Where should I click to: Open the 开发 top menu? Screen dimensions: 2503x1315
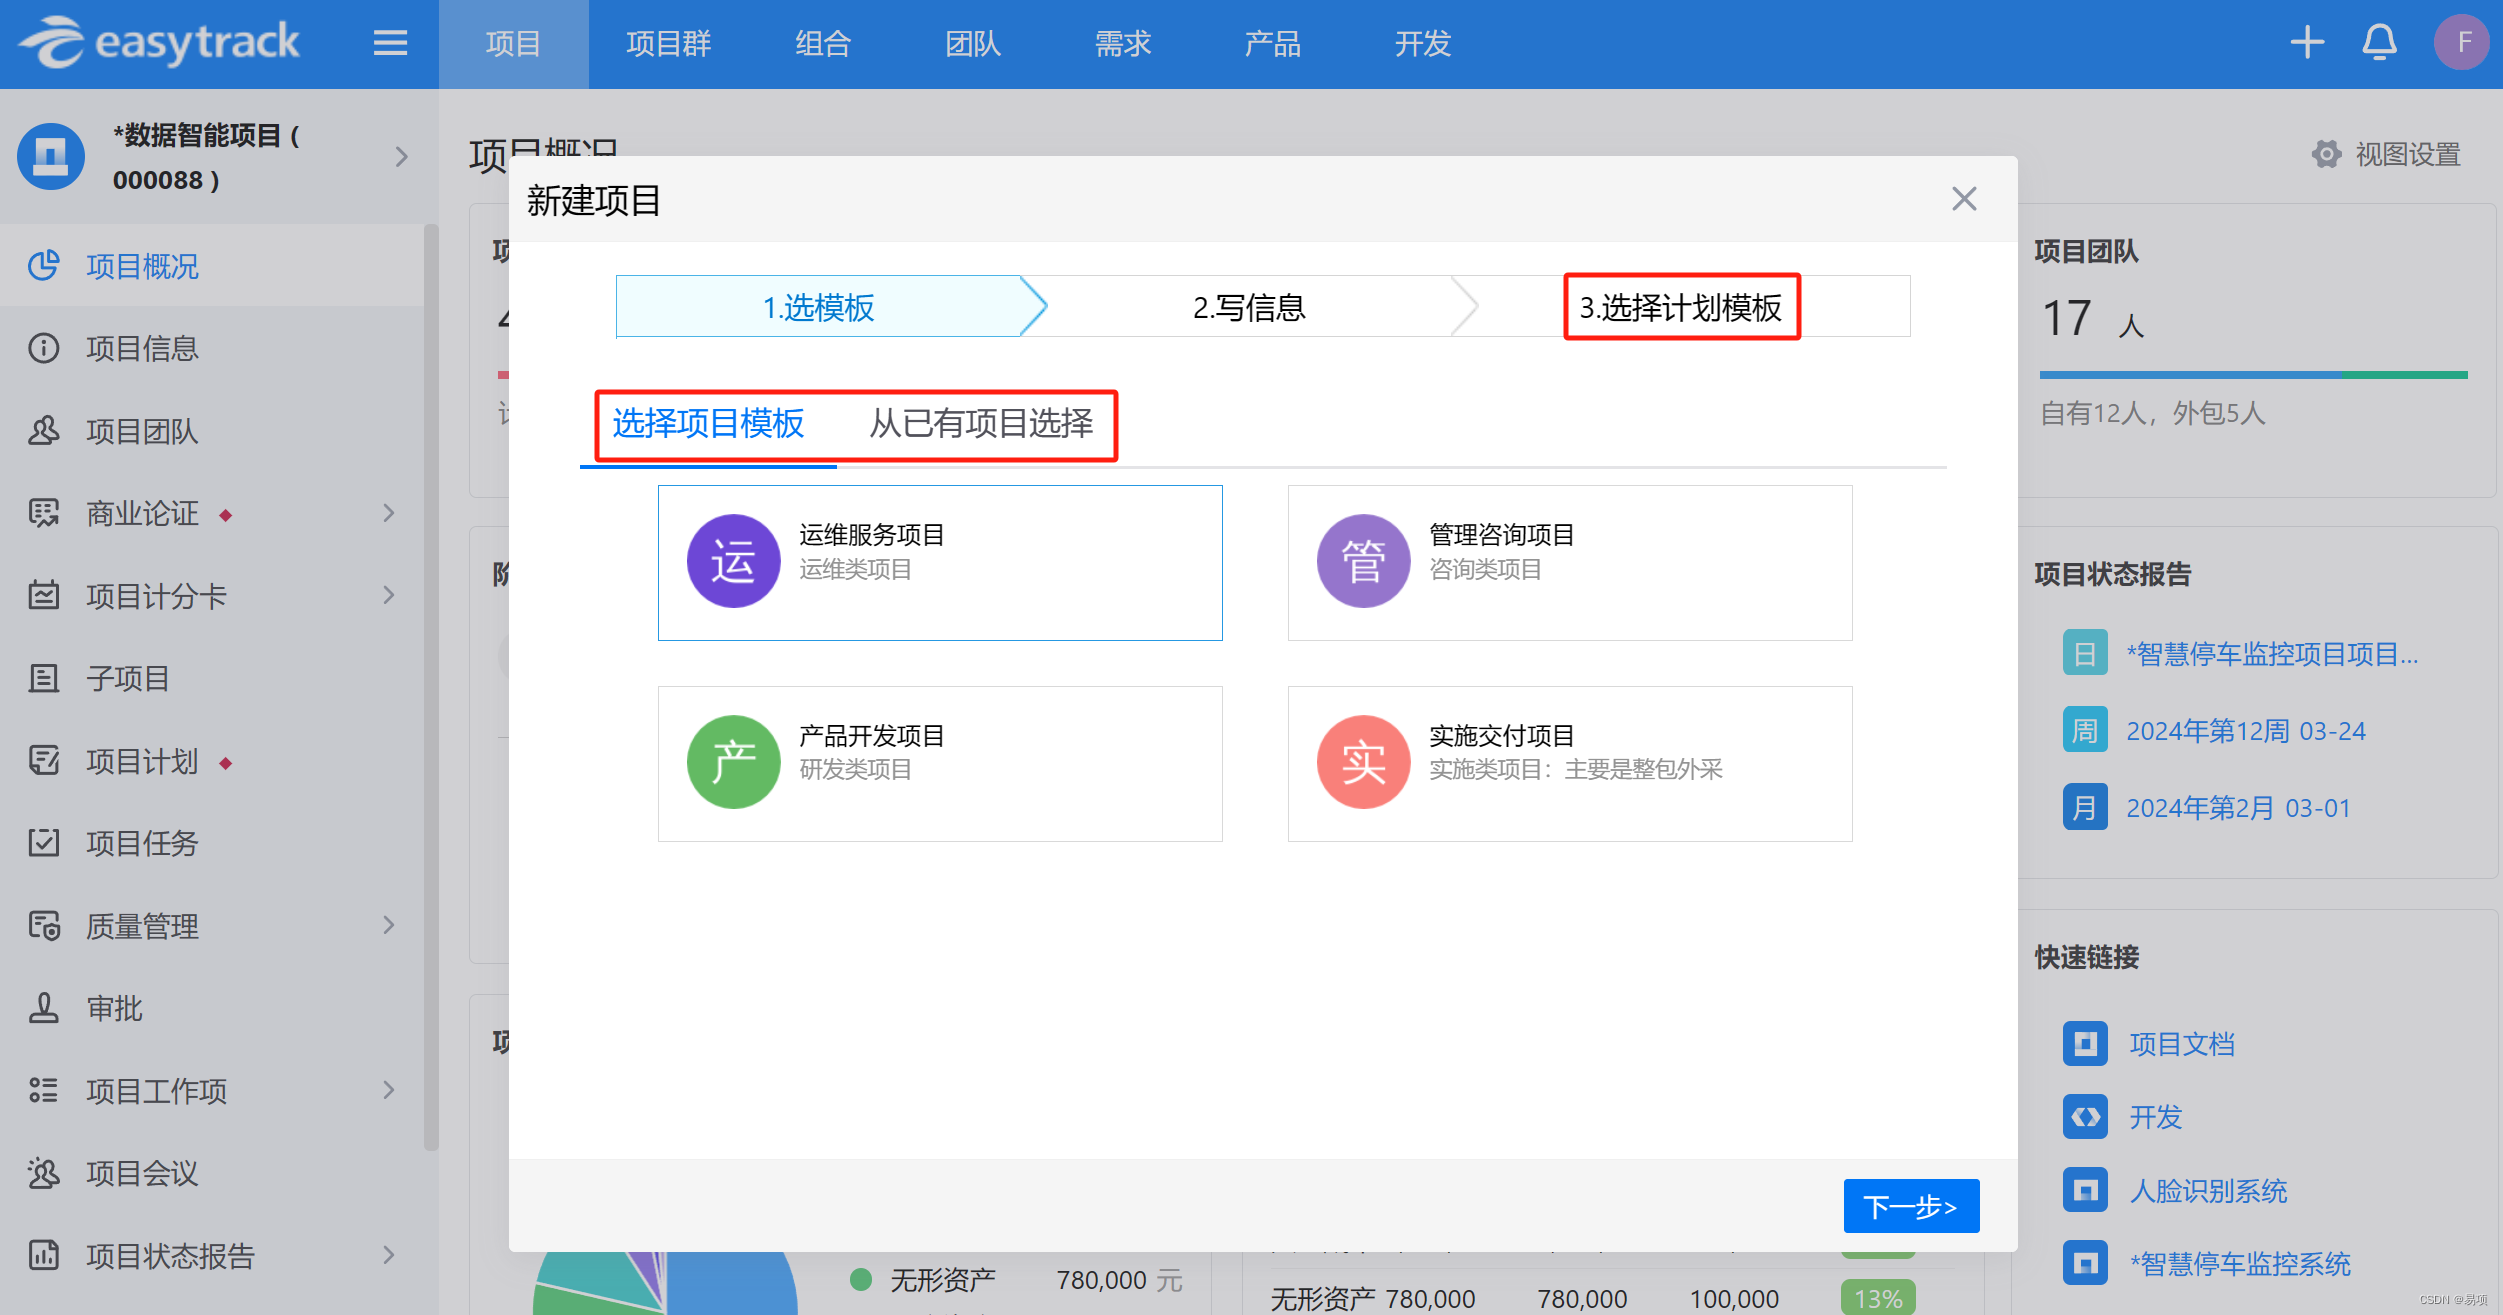(x=1422, y=44)
